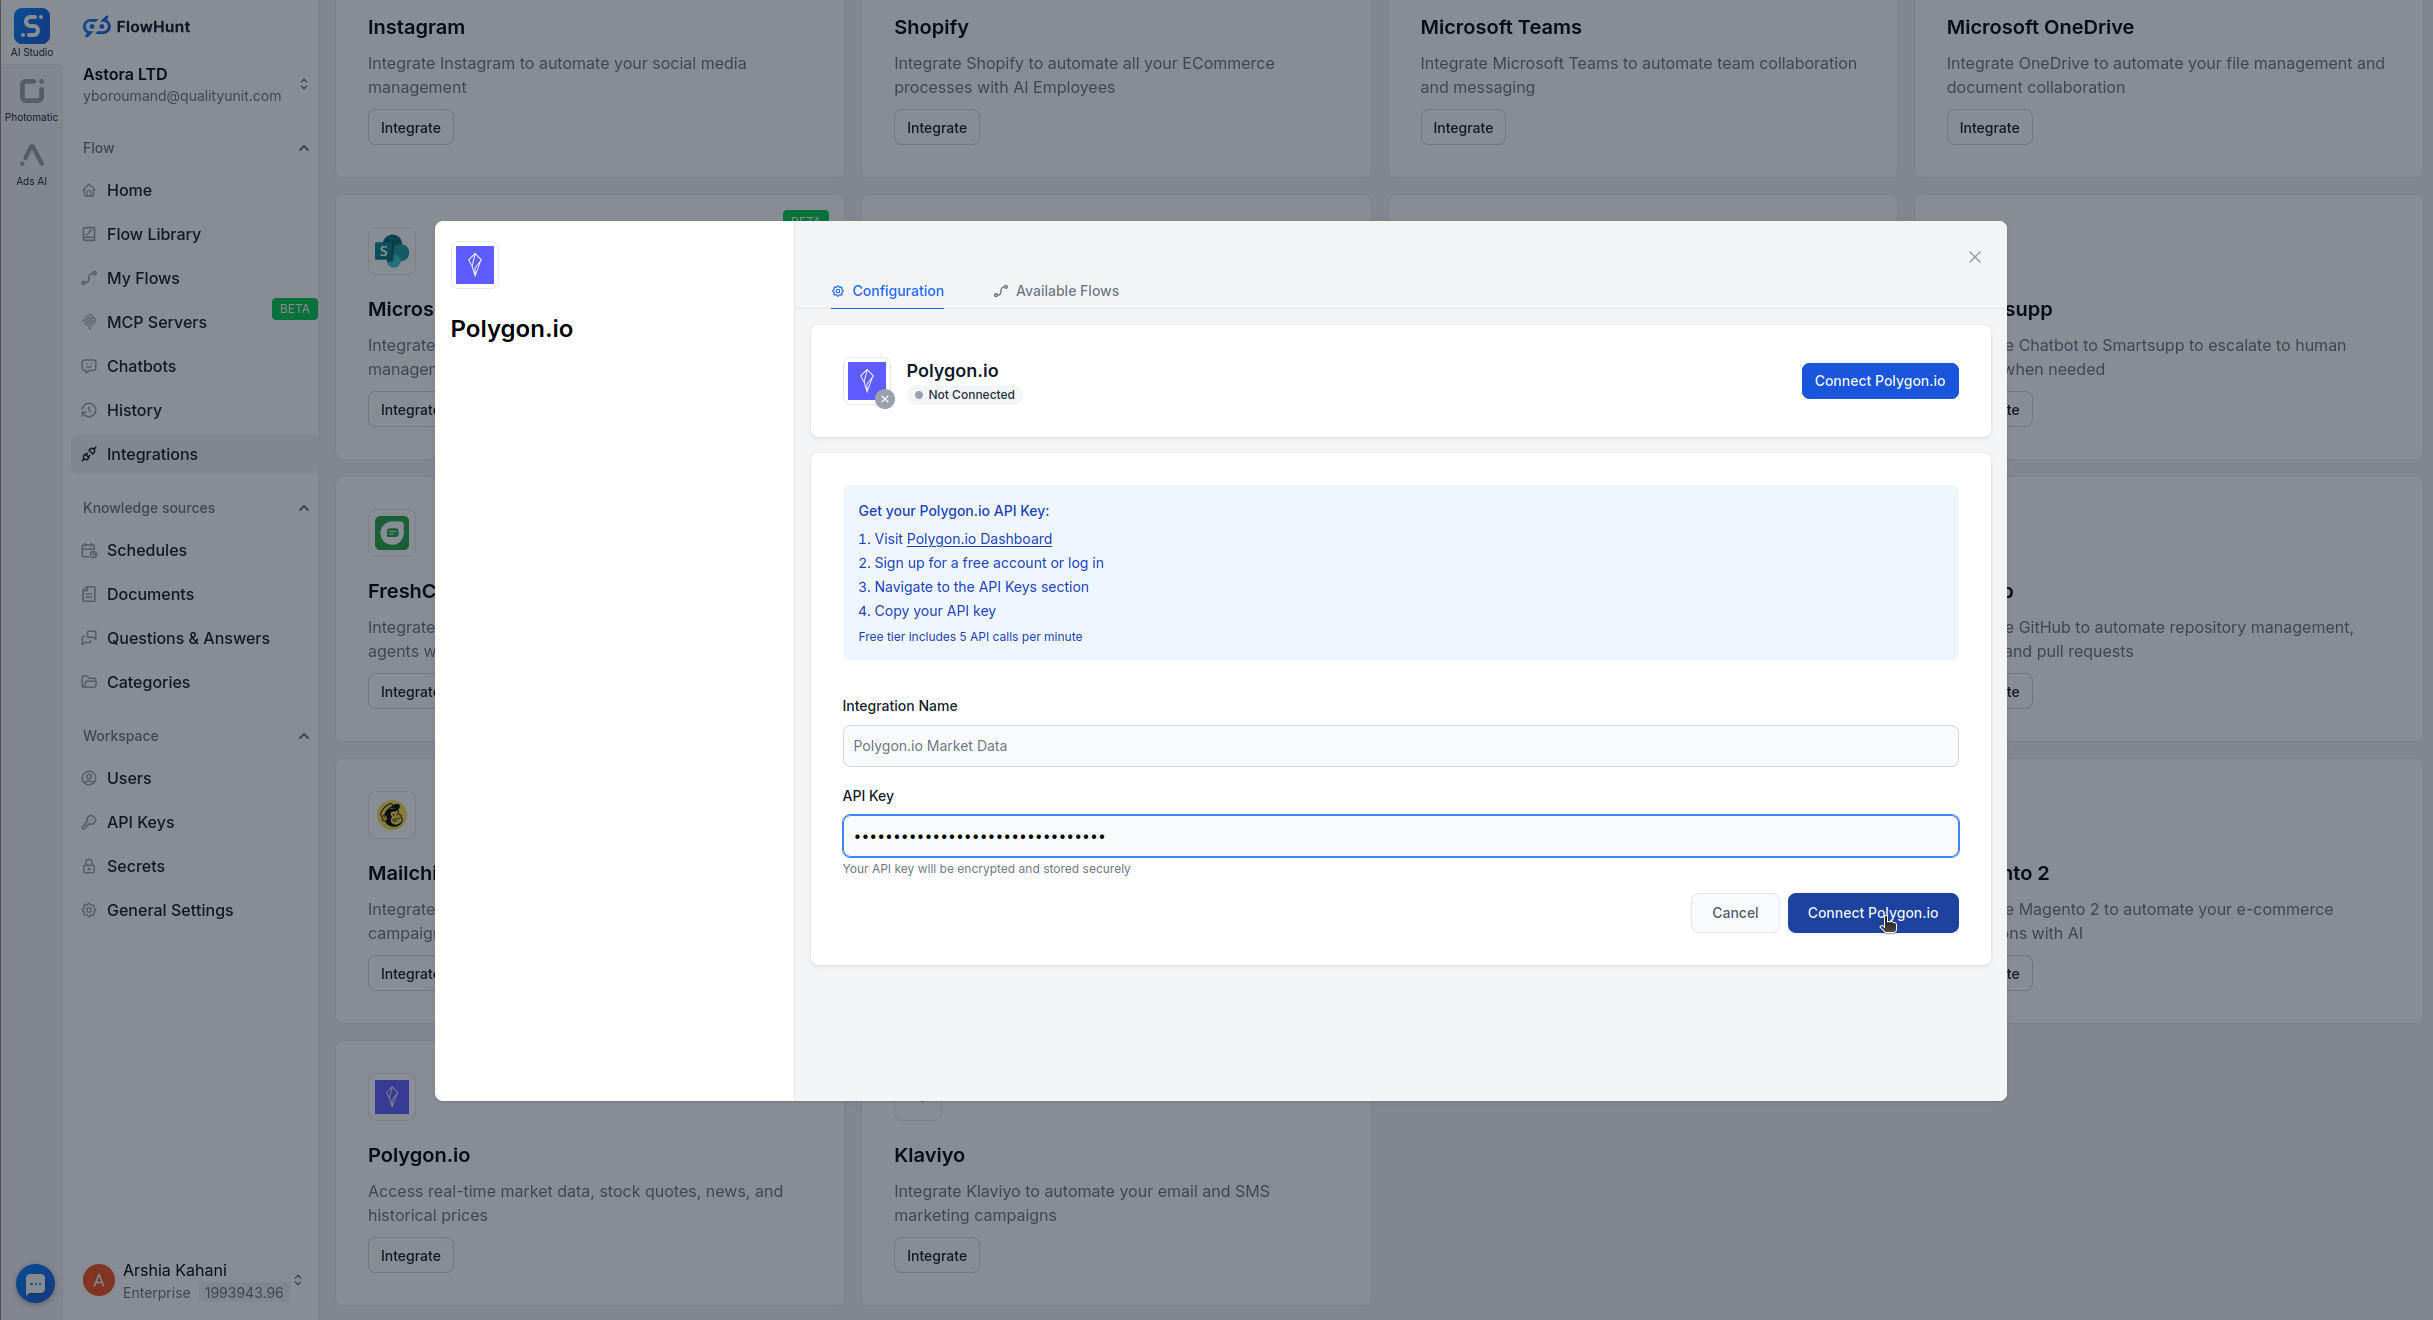Image resolution: width=2433 pixels, height=1320 pixels.
Task: Click the Integration Name input field
Action: (x=1399, y=746)
